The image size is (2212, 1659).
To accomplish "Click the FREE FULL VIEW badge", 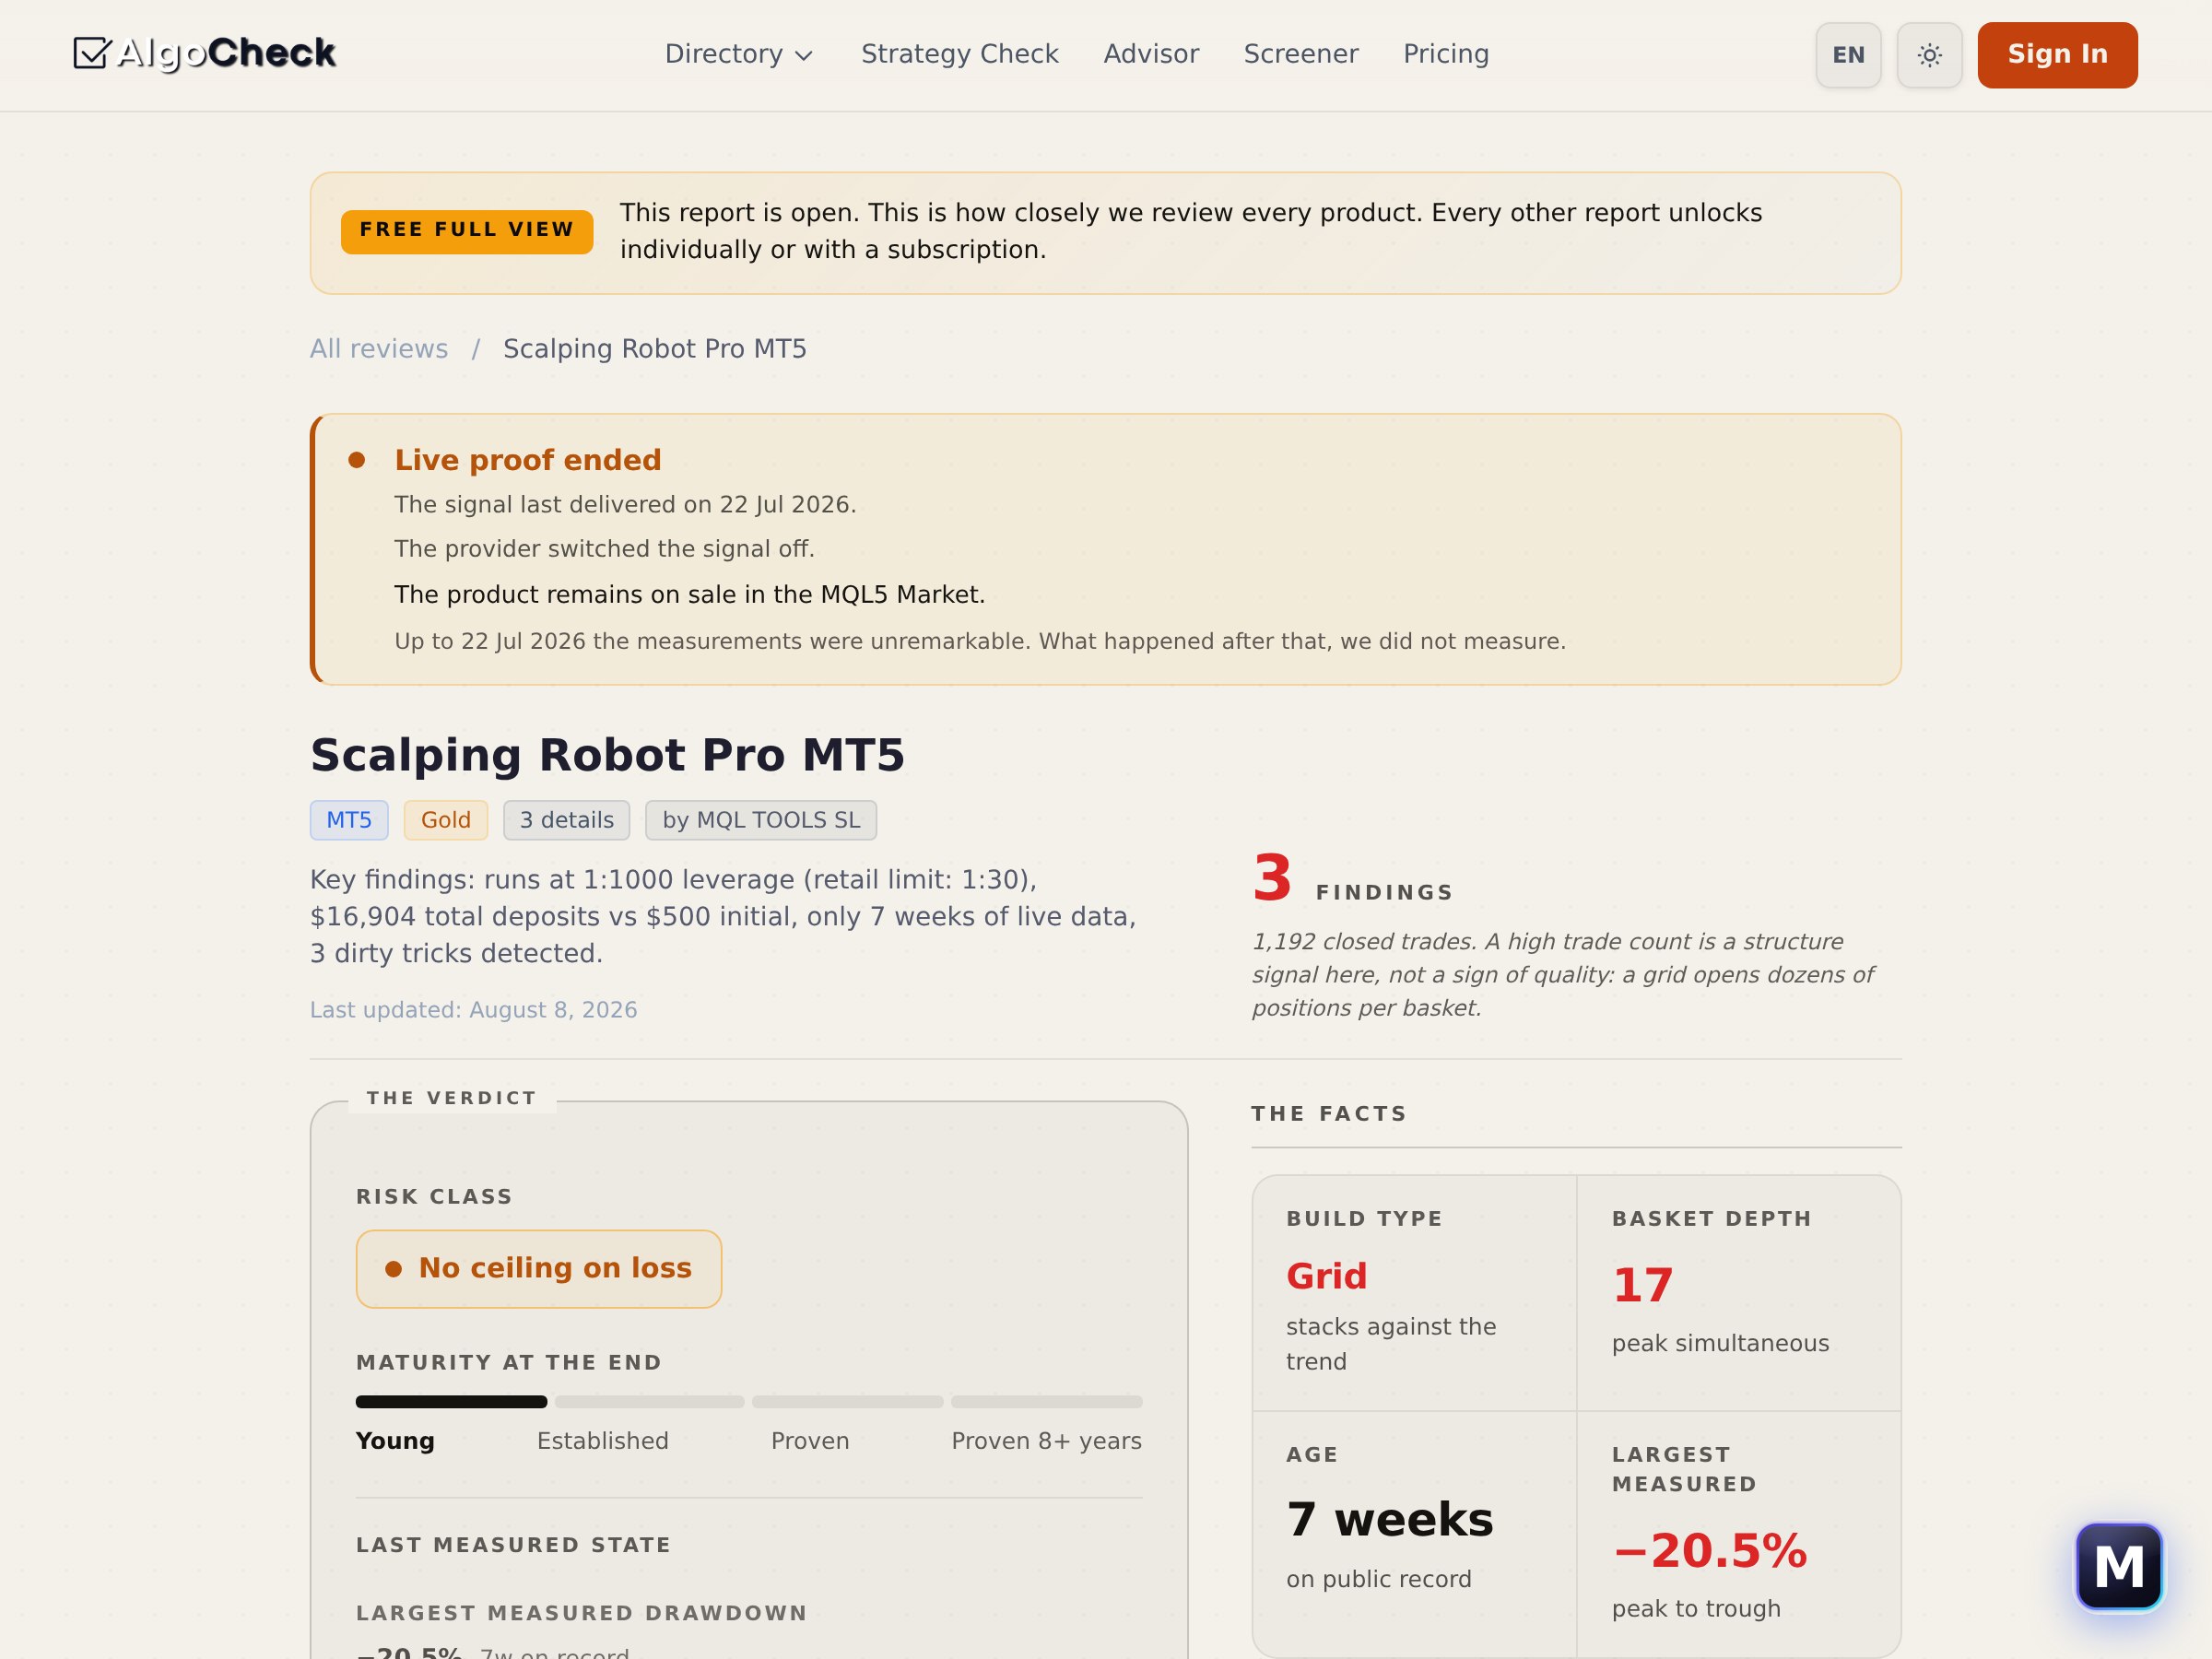I will point(467,232).
